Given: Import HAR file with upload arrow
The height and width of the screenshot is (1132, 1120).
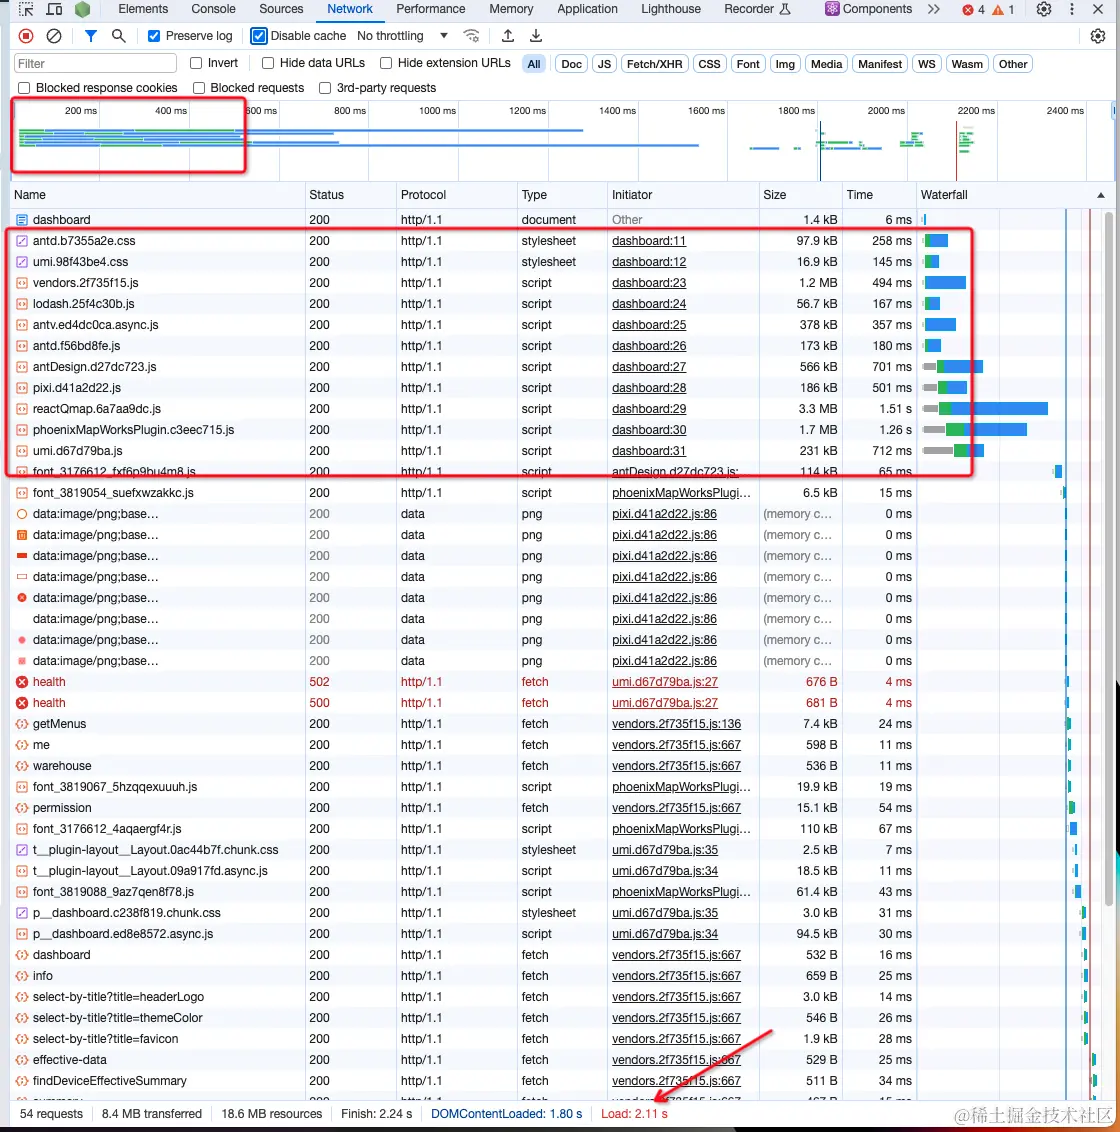Looking at the screenshot, I should [508, 36].
